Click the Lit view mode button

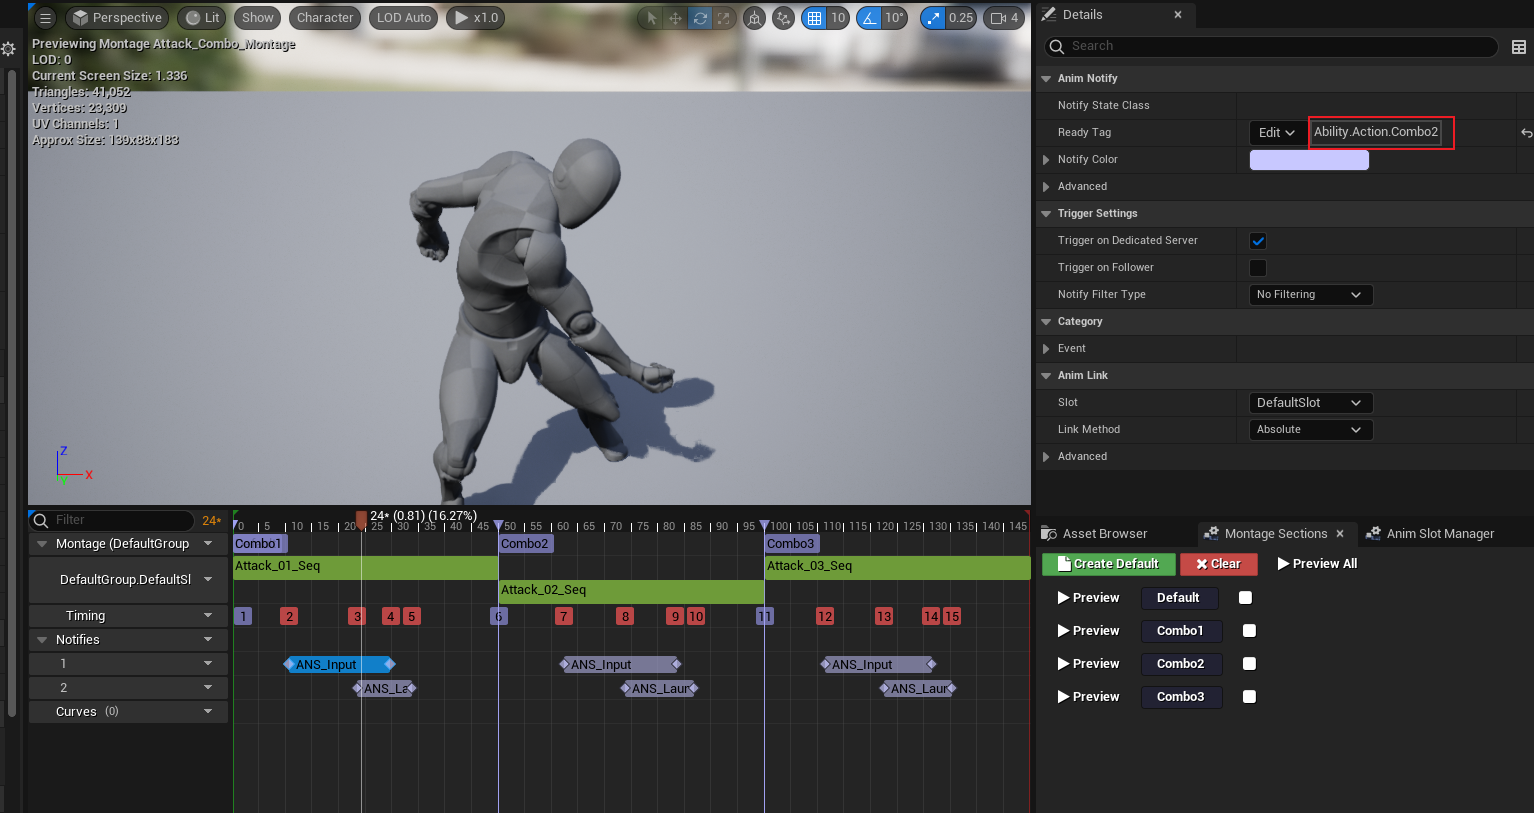203,18
